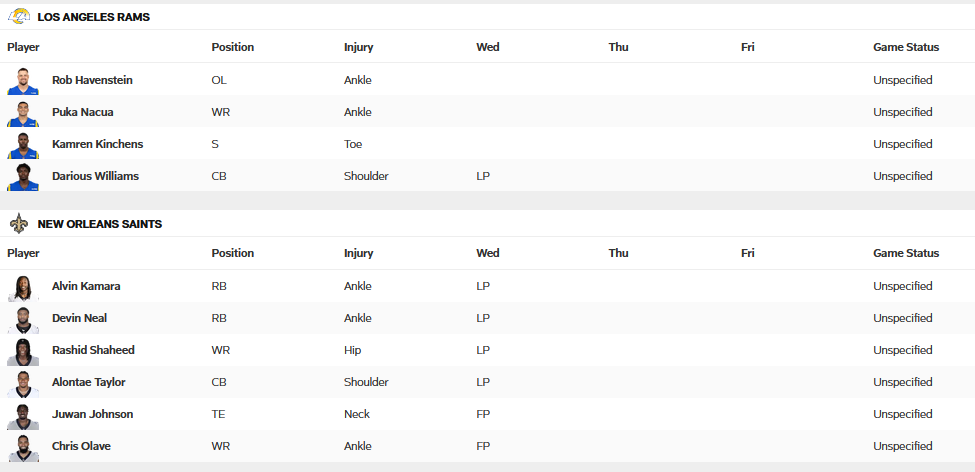Open Rob Havenstein's player name link

click(x=92, y=80)
